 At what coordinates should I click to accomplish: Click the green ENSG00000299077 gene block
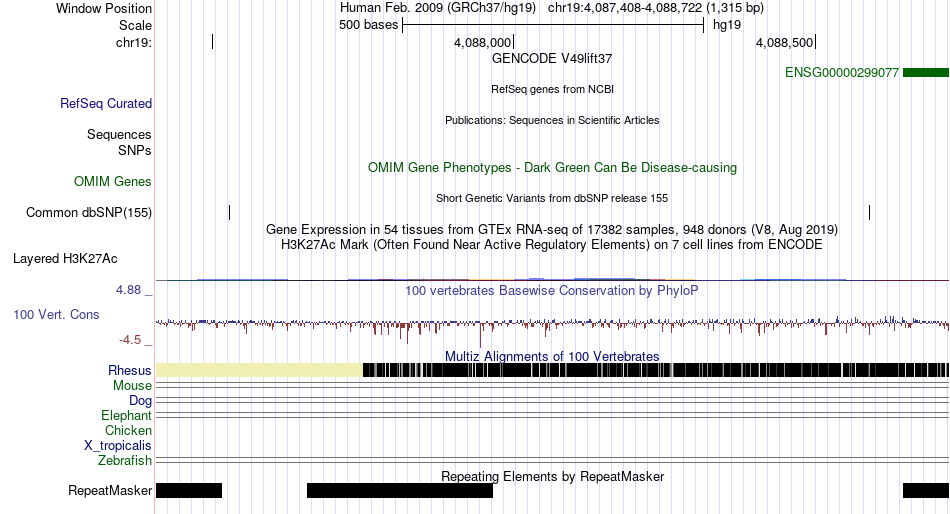coord(926,73)
